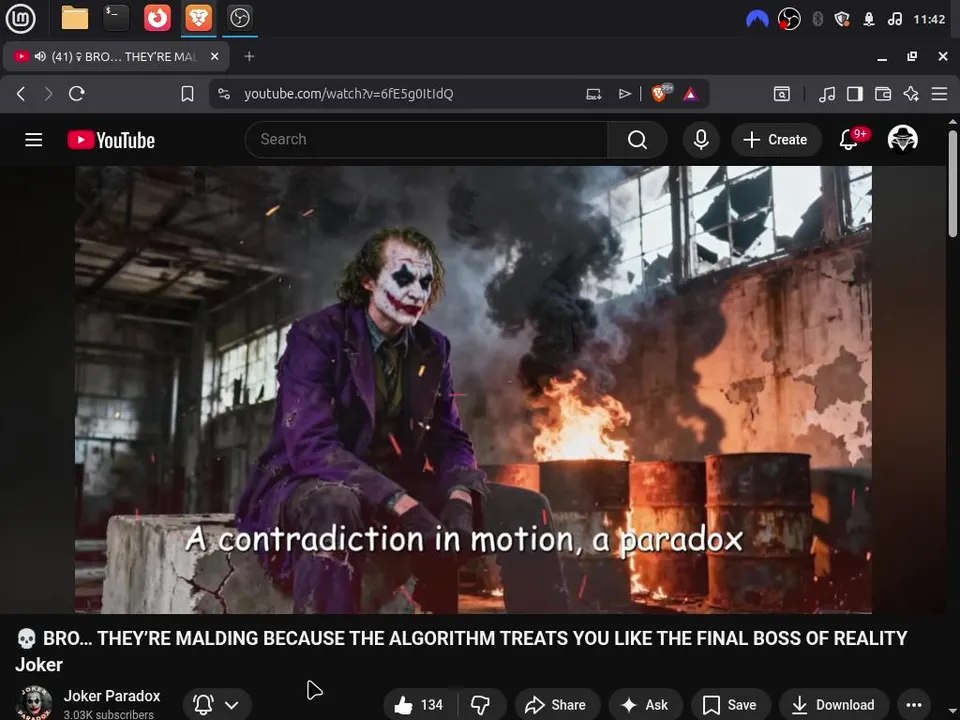Switch to the Brave browser in the panel
Screen dimensions: 960x720
[x=198, y=18]
